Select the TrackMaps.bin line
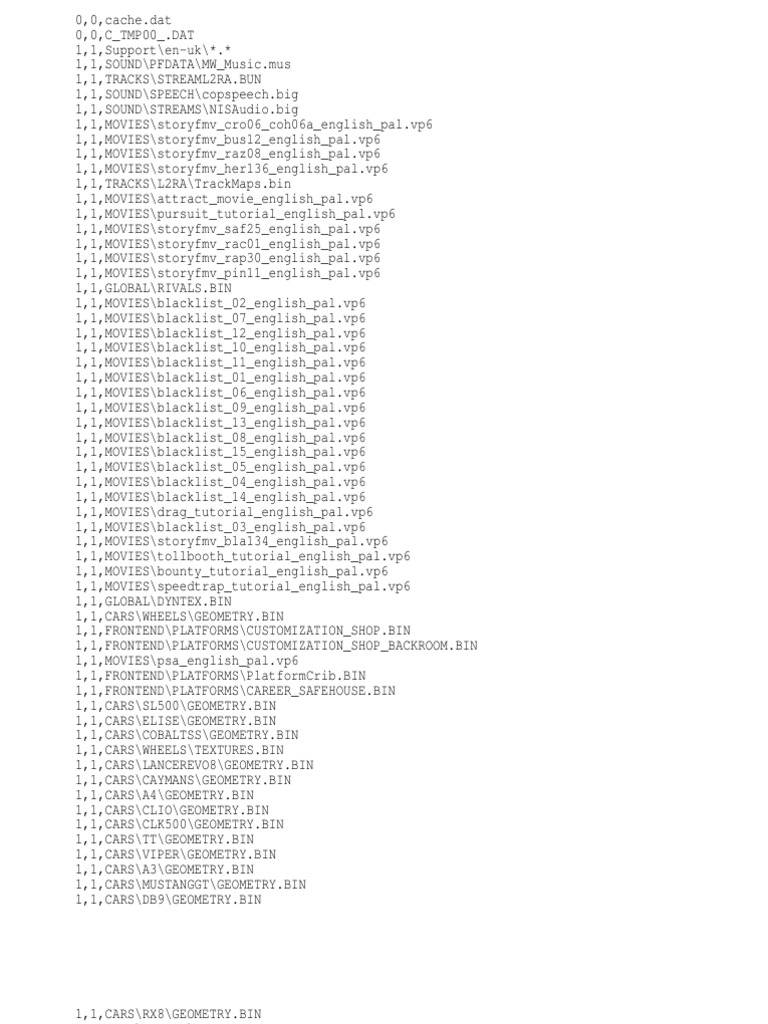Viewport: 768px width, 1024px height. (x=183, y=184)
